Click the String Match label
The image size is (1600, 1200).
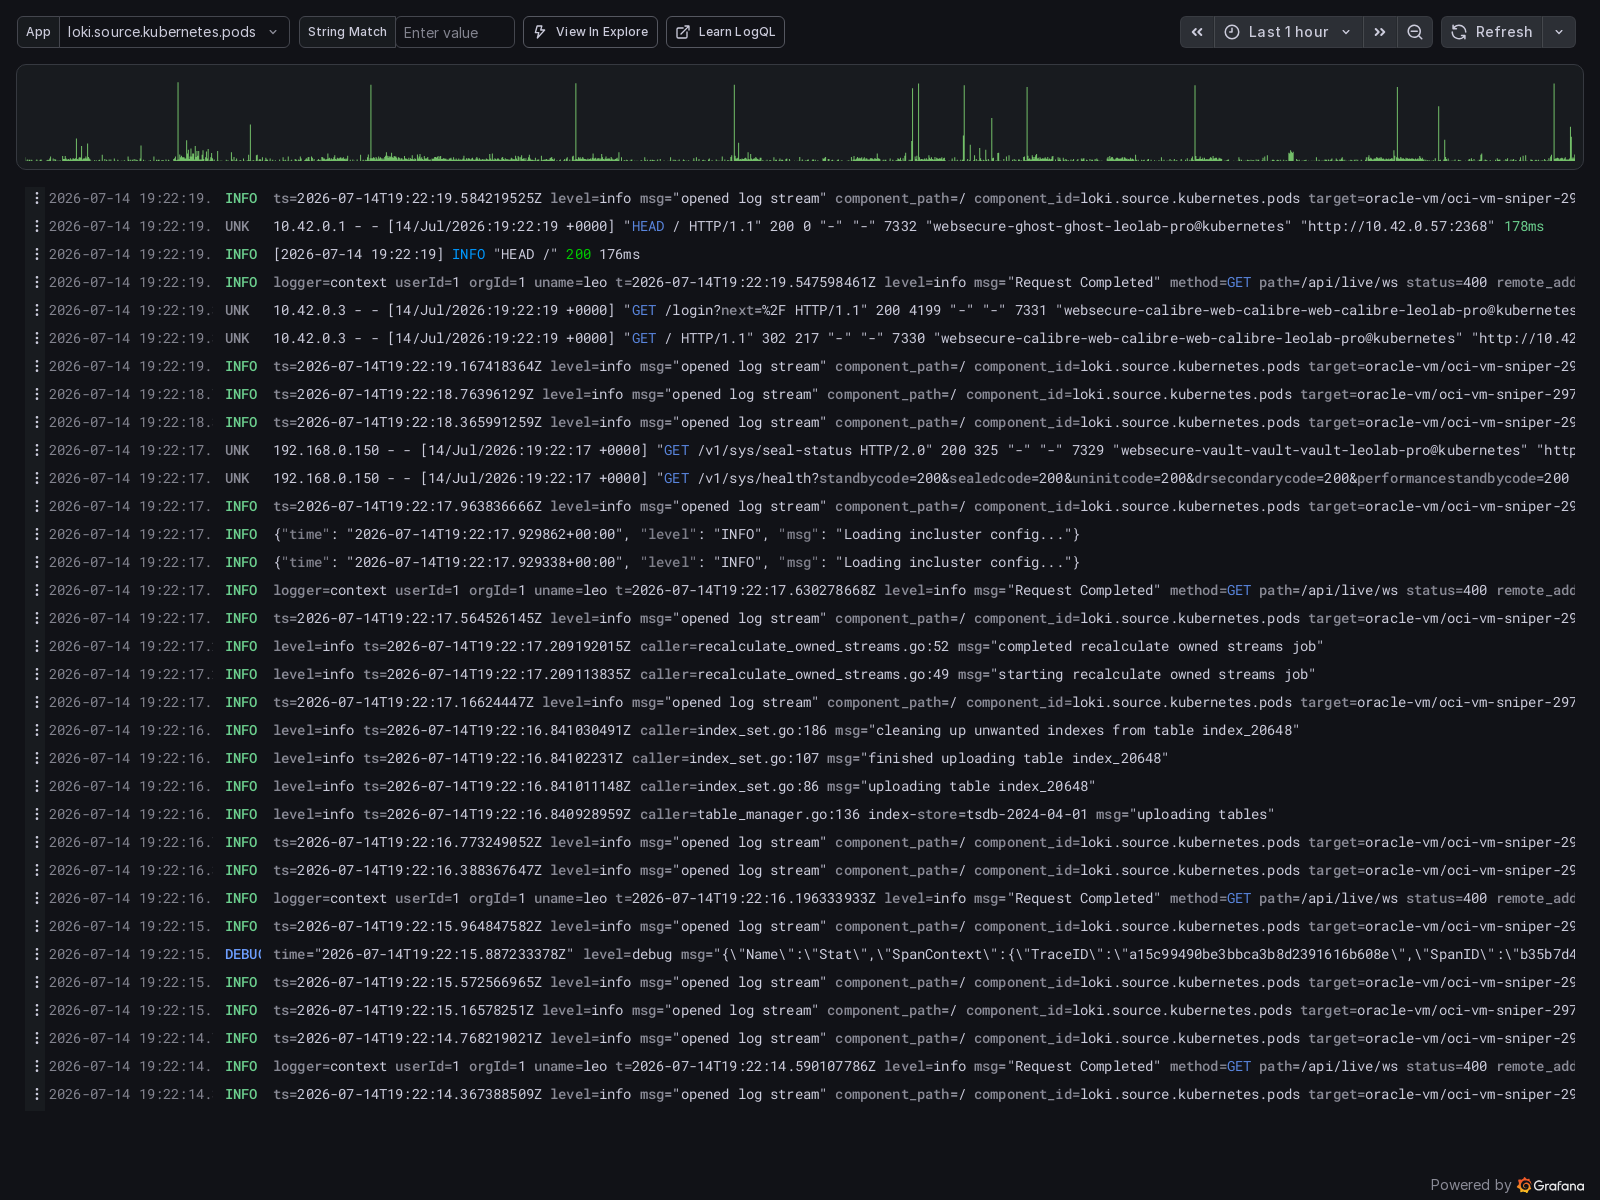pos(347,32)
